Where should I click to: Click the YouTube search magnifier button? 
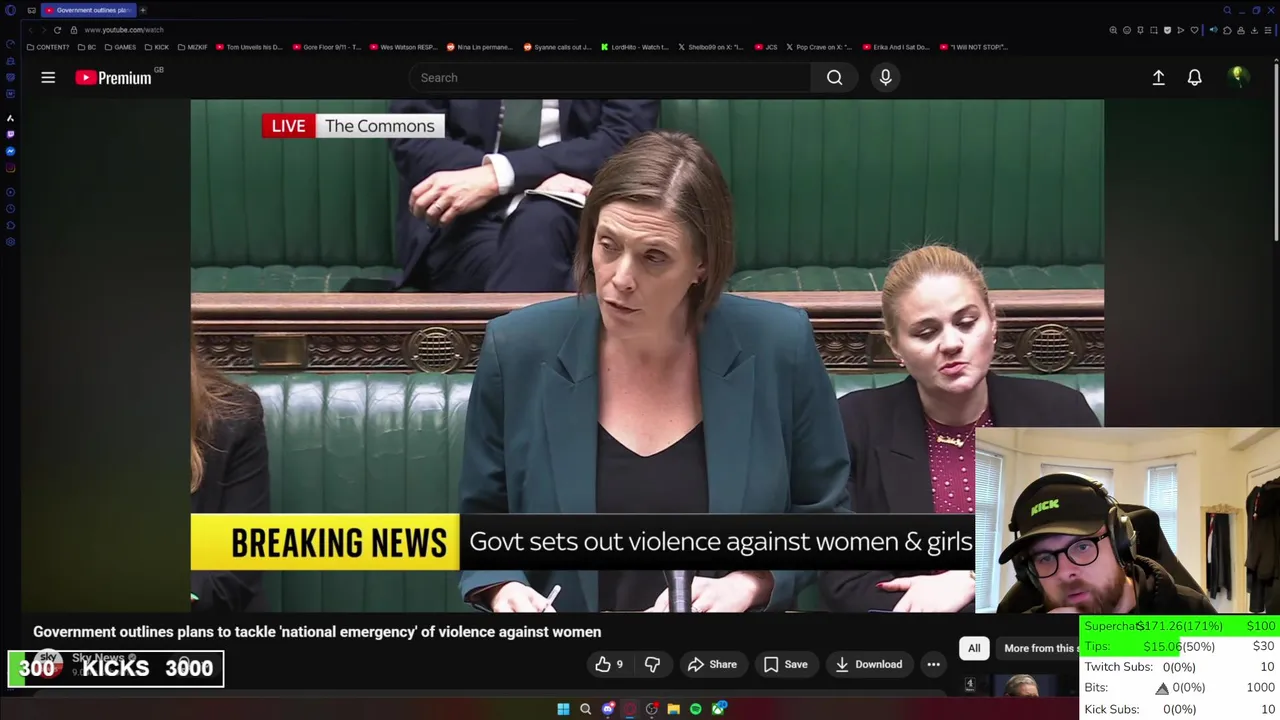click(x=834, y=77)
